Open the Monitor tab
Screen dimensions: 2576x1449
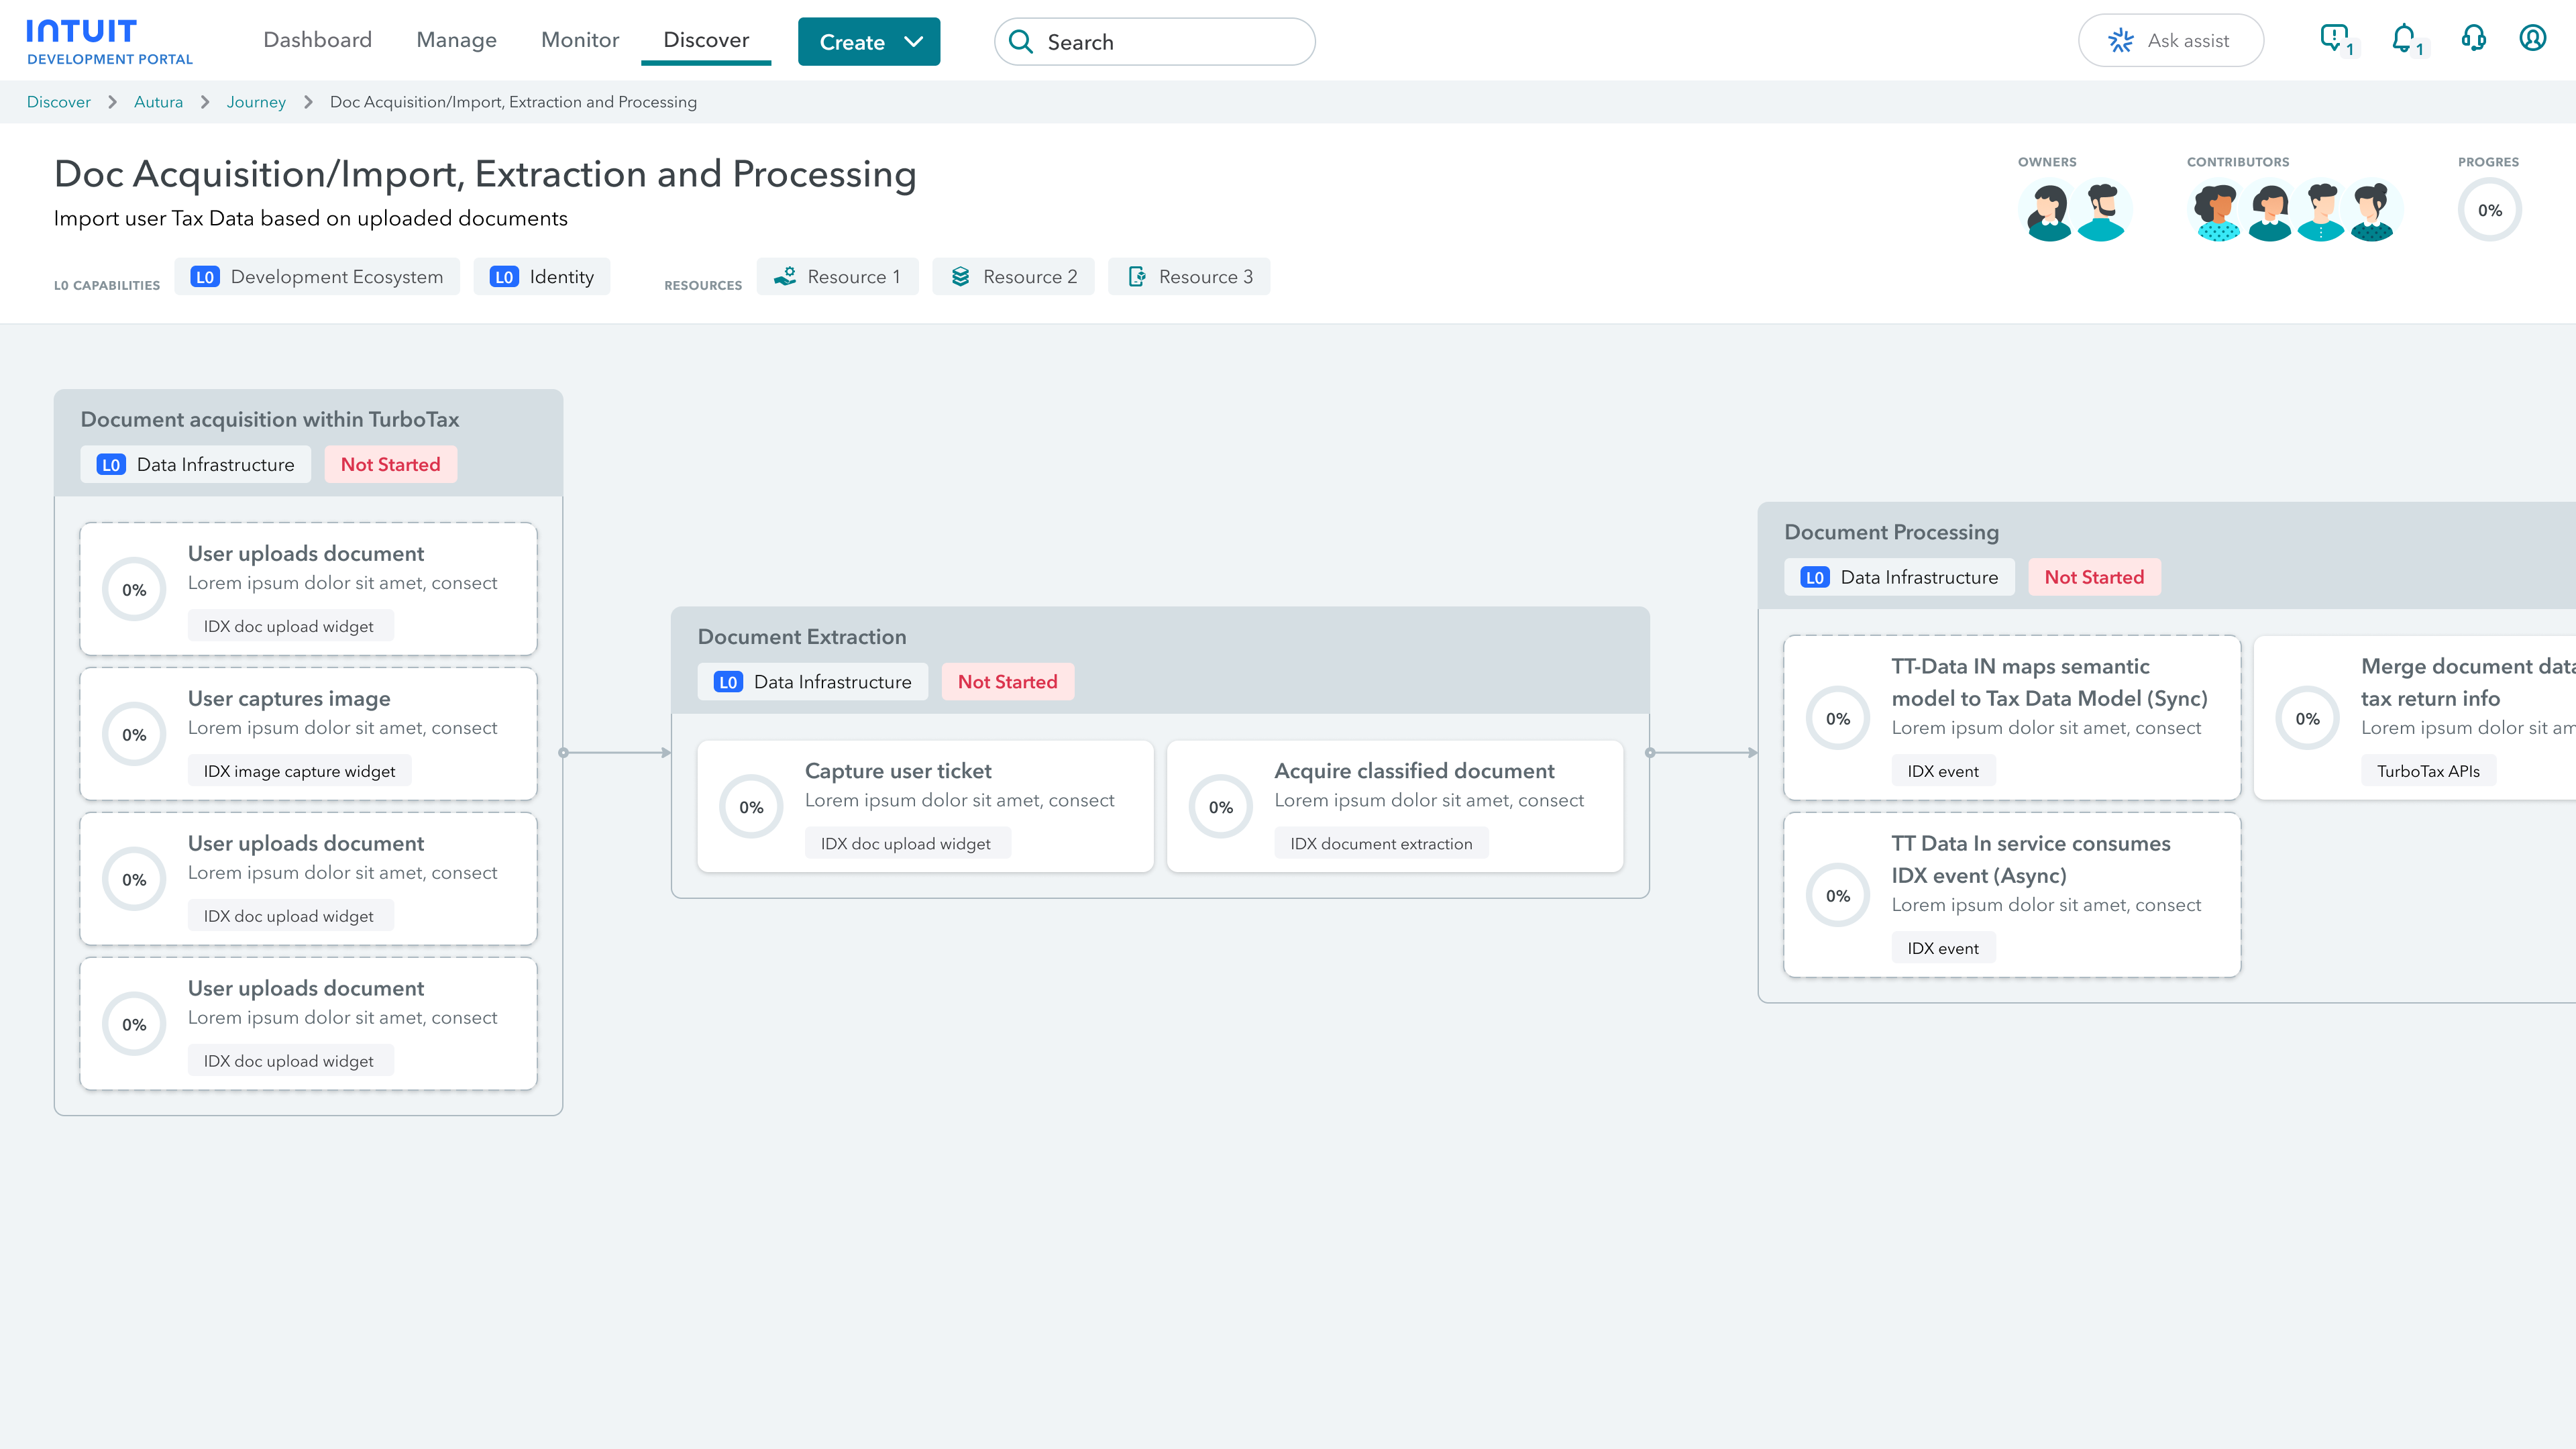579,40
